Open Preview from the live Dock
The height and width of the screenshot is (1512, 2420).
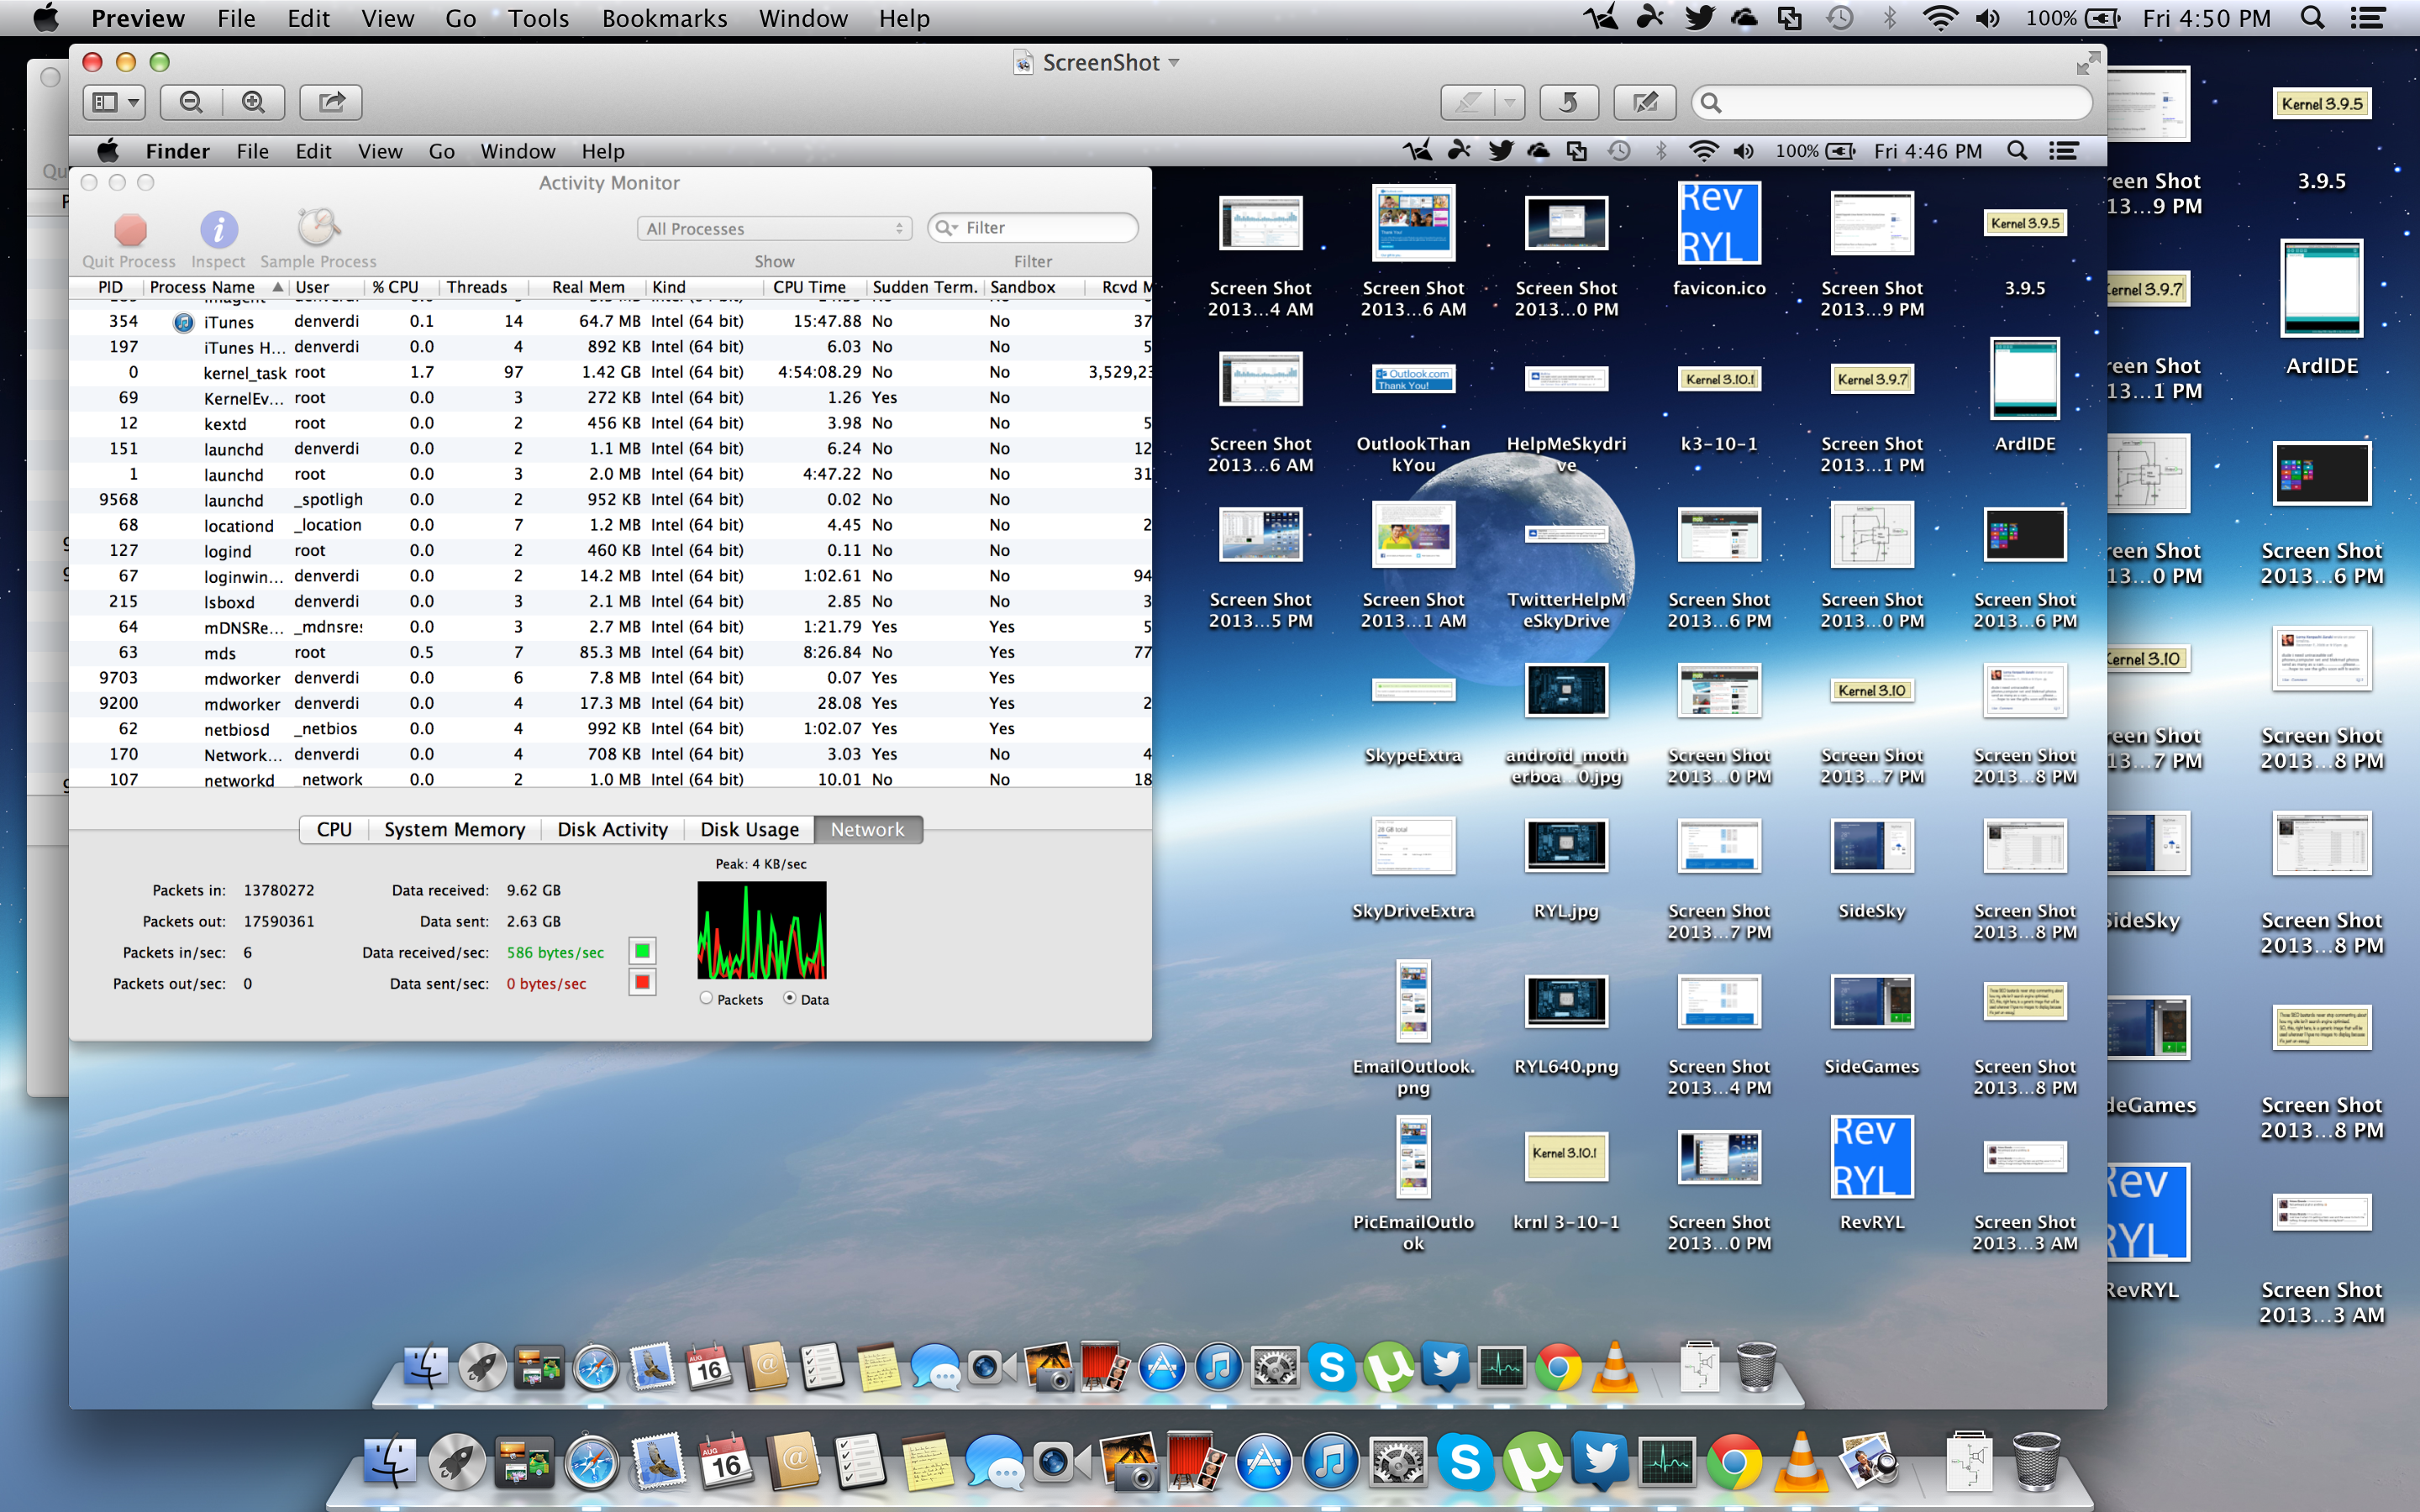1870,1462
